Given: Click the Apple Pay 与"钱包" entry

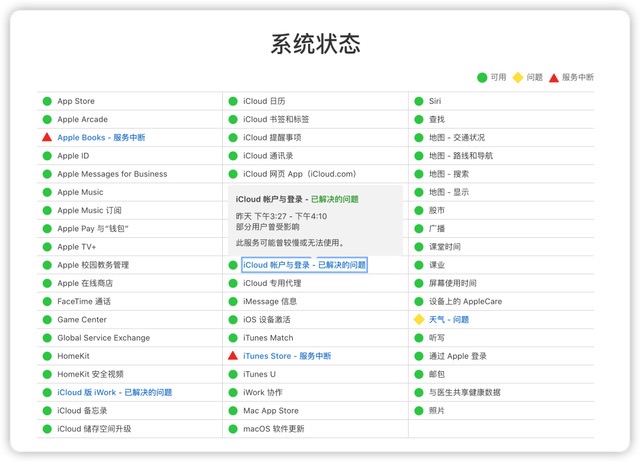Looking at the screenshot, I should (x=93, y=229).
